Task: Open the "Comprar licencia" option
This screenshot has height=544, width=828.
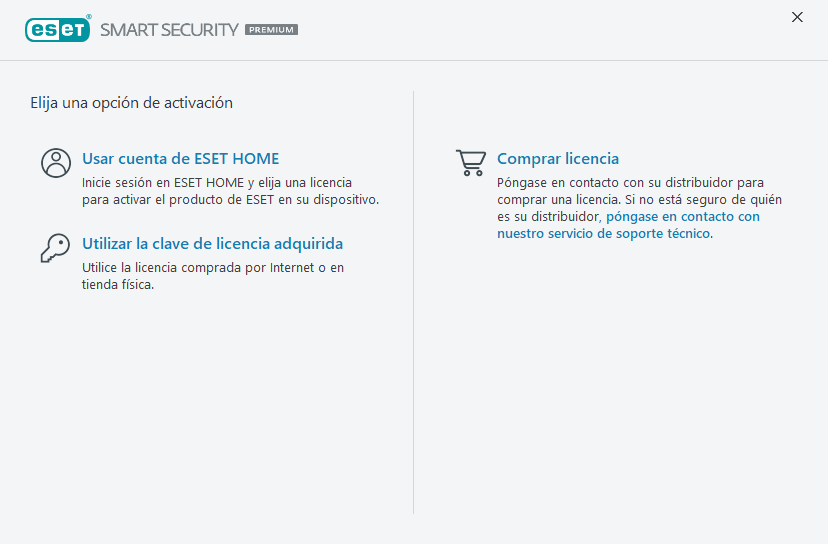Action: point(558,159)
